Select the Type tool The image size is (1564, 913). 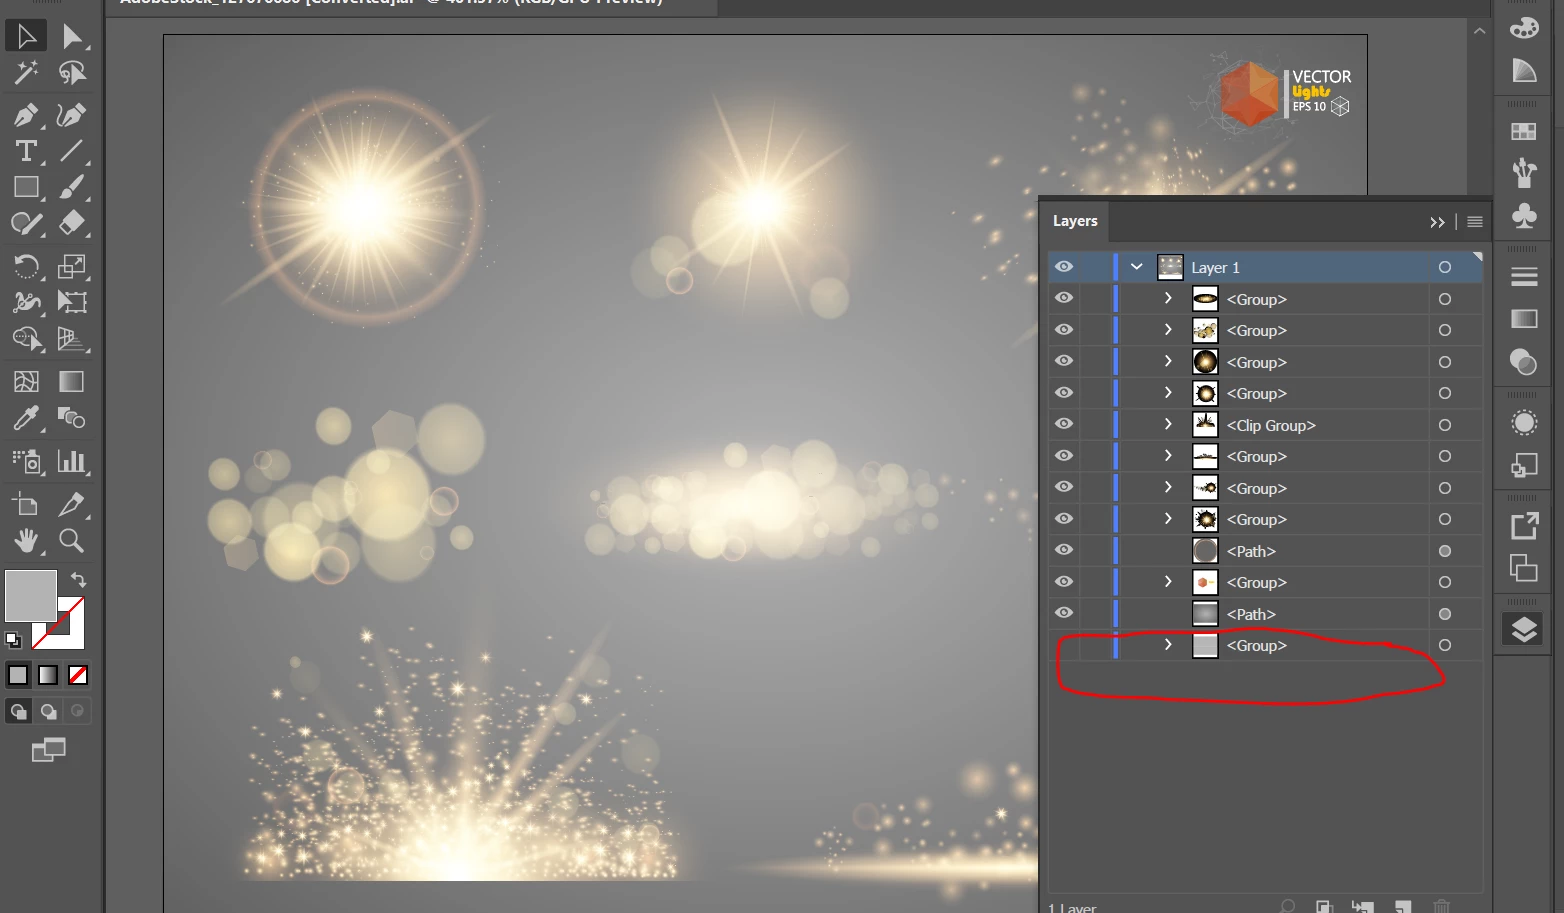point(26,151)
